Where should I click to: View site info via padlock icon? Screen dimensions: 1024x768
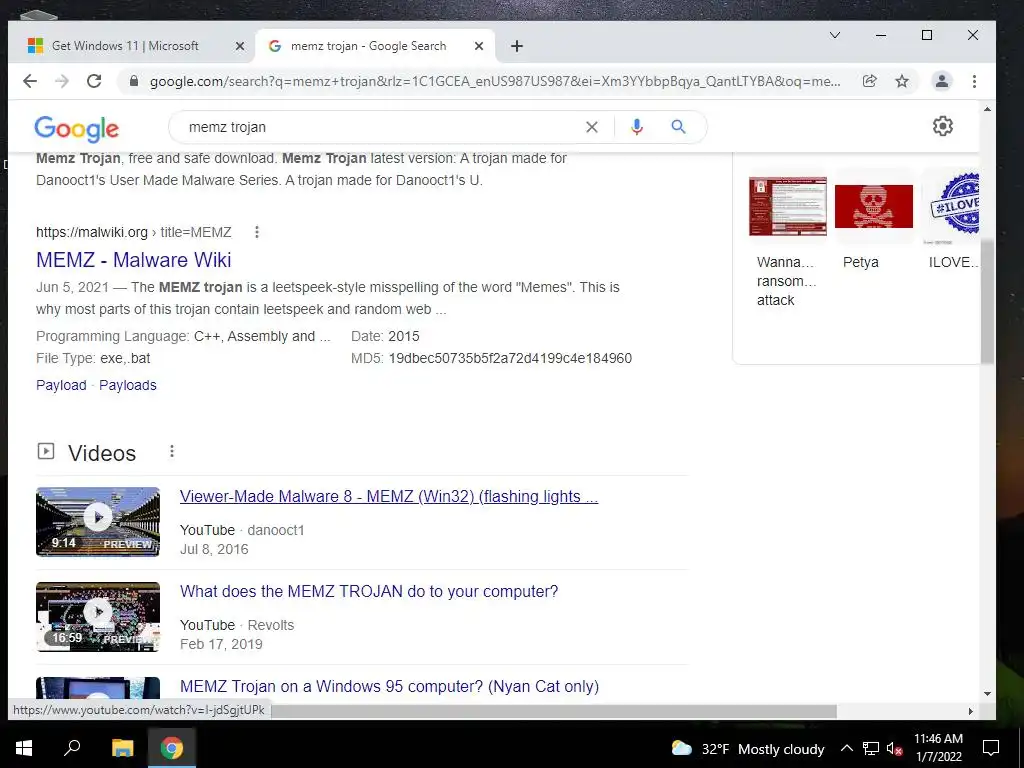tap(134, 81)
